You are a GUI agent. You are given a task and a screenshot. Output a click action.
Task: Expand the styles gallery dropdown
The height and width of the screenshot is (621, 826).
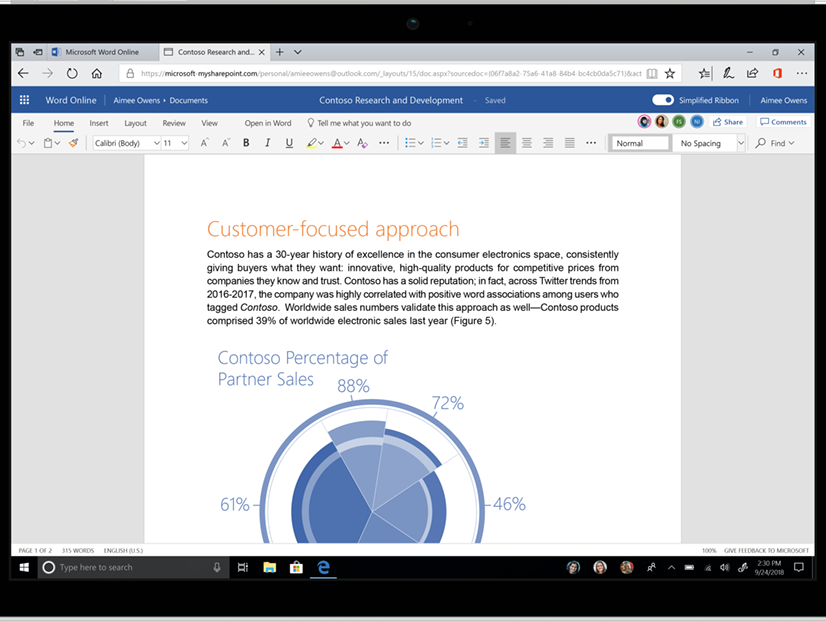[x=741, y=143]
